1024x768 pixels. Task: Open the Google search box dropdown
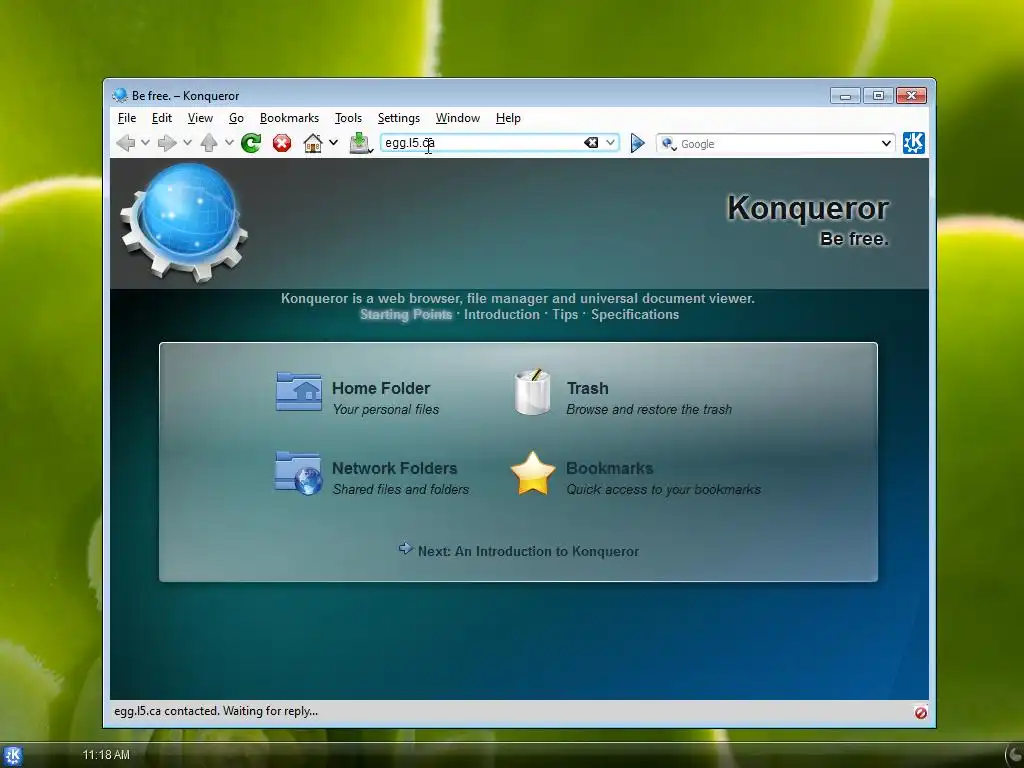(886, 143)
